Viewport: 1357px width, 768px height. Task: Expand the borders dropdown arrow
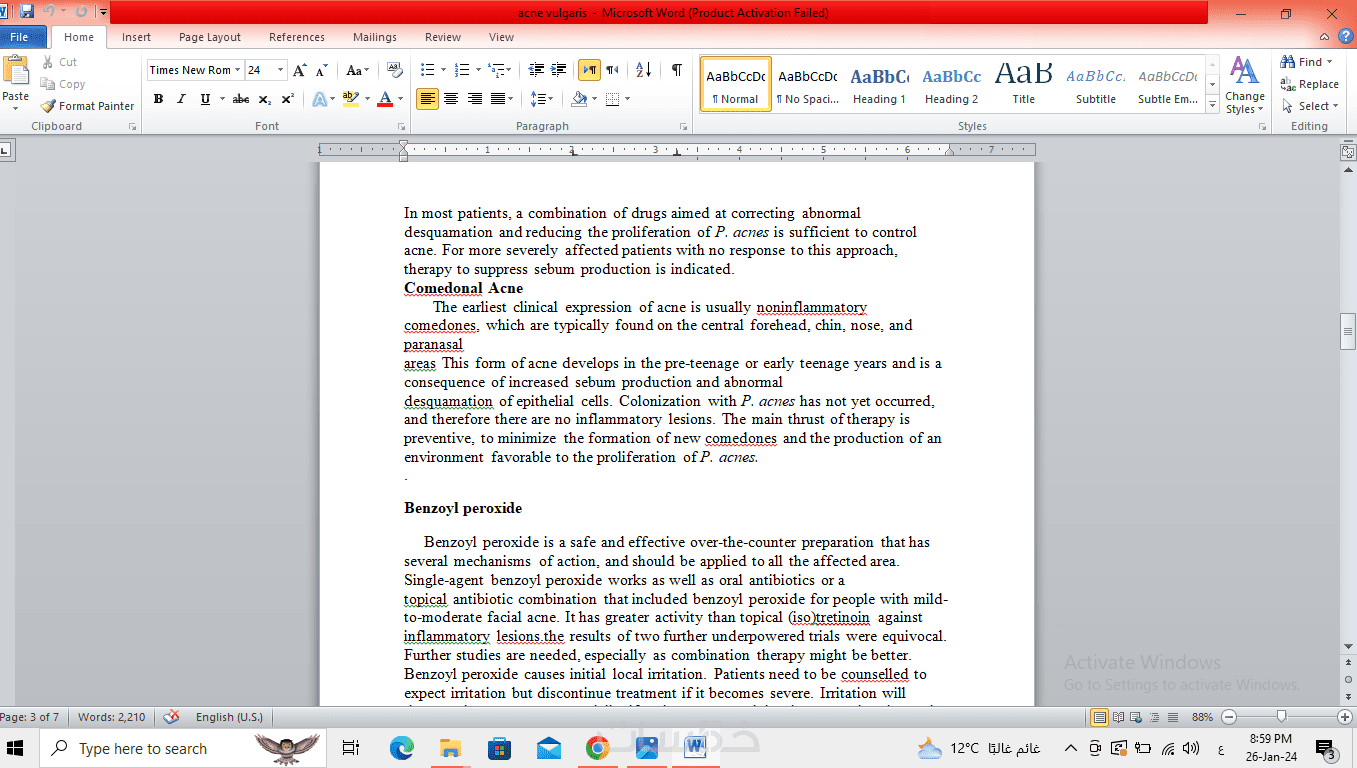(x=627, y=99)
